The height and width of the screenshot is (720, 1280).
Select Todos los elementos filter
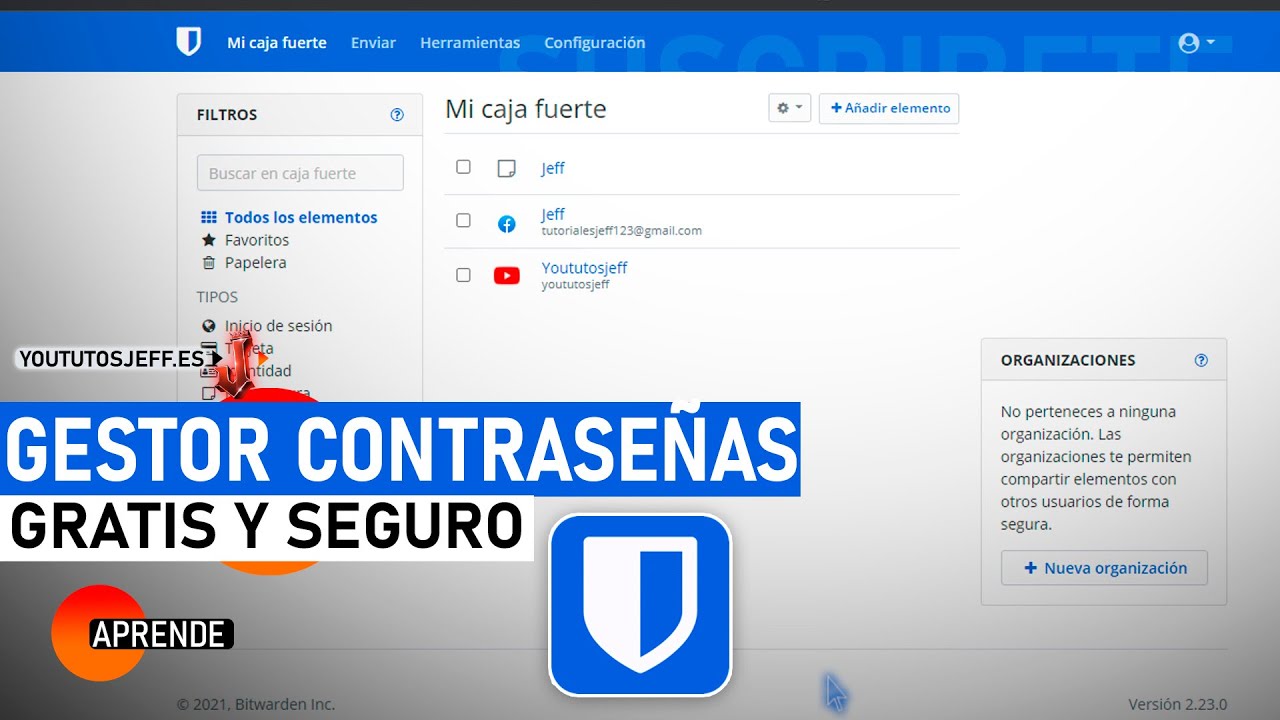pyautogui.click(x=301, y=217)
